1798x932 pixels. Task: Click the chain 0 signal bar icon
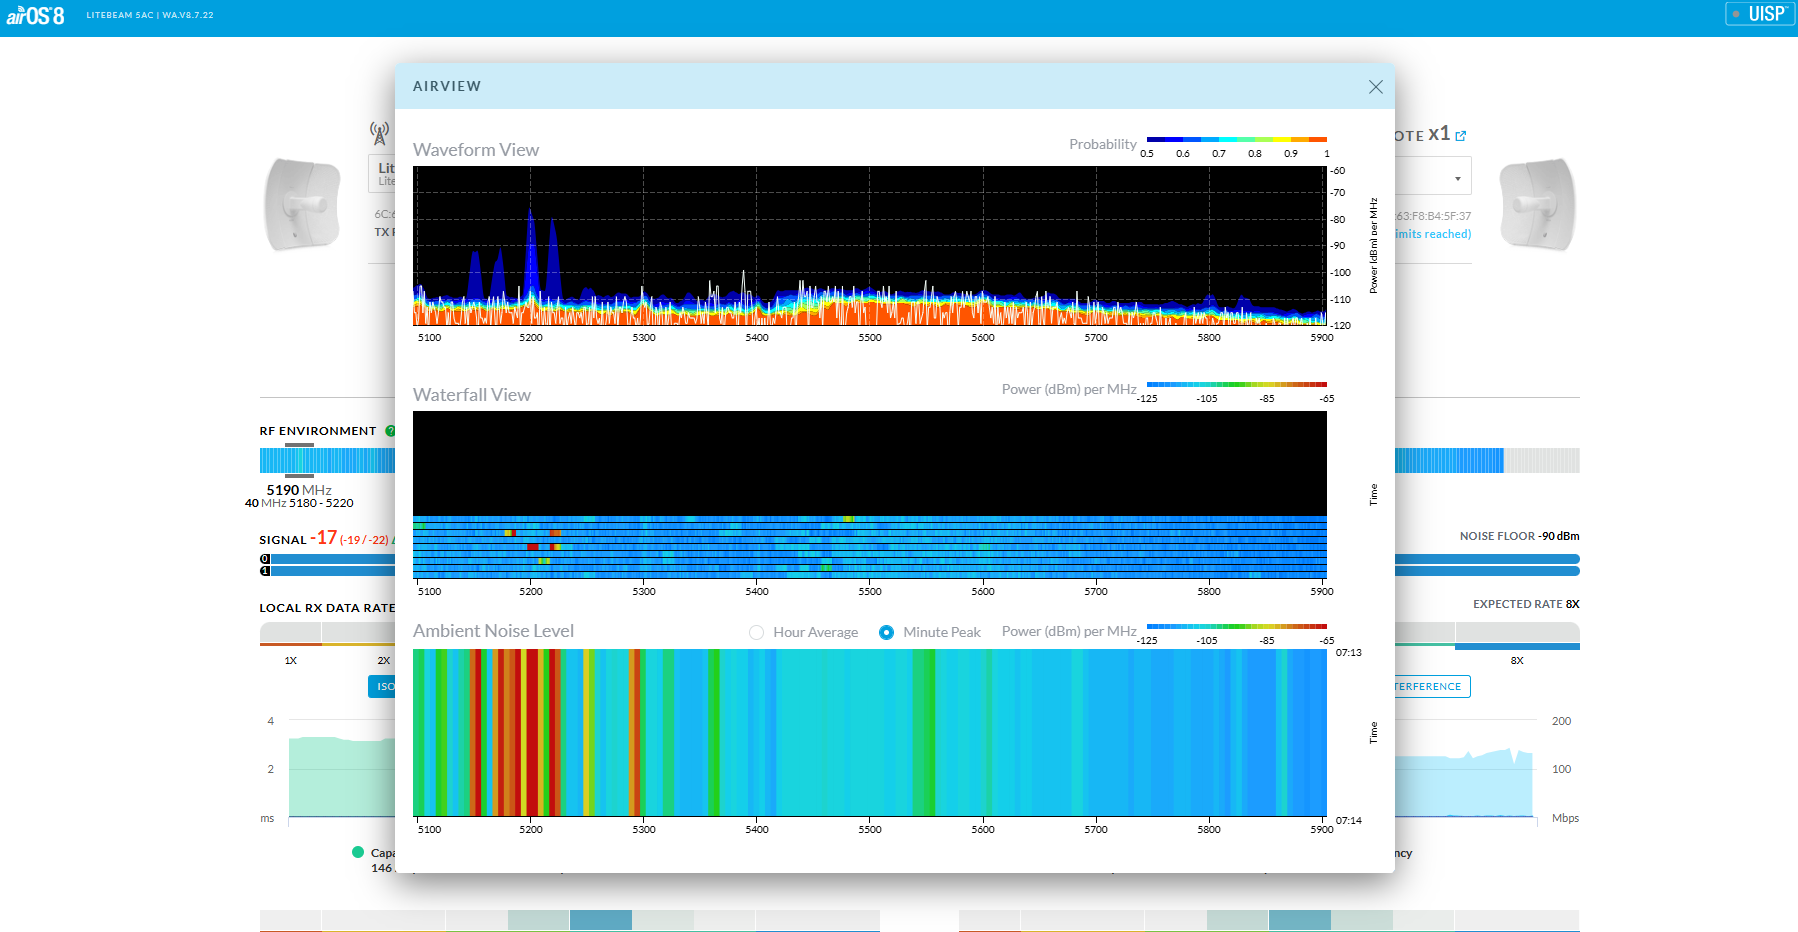pyautogui.click(x=265, y=559)
